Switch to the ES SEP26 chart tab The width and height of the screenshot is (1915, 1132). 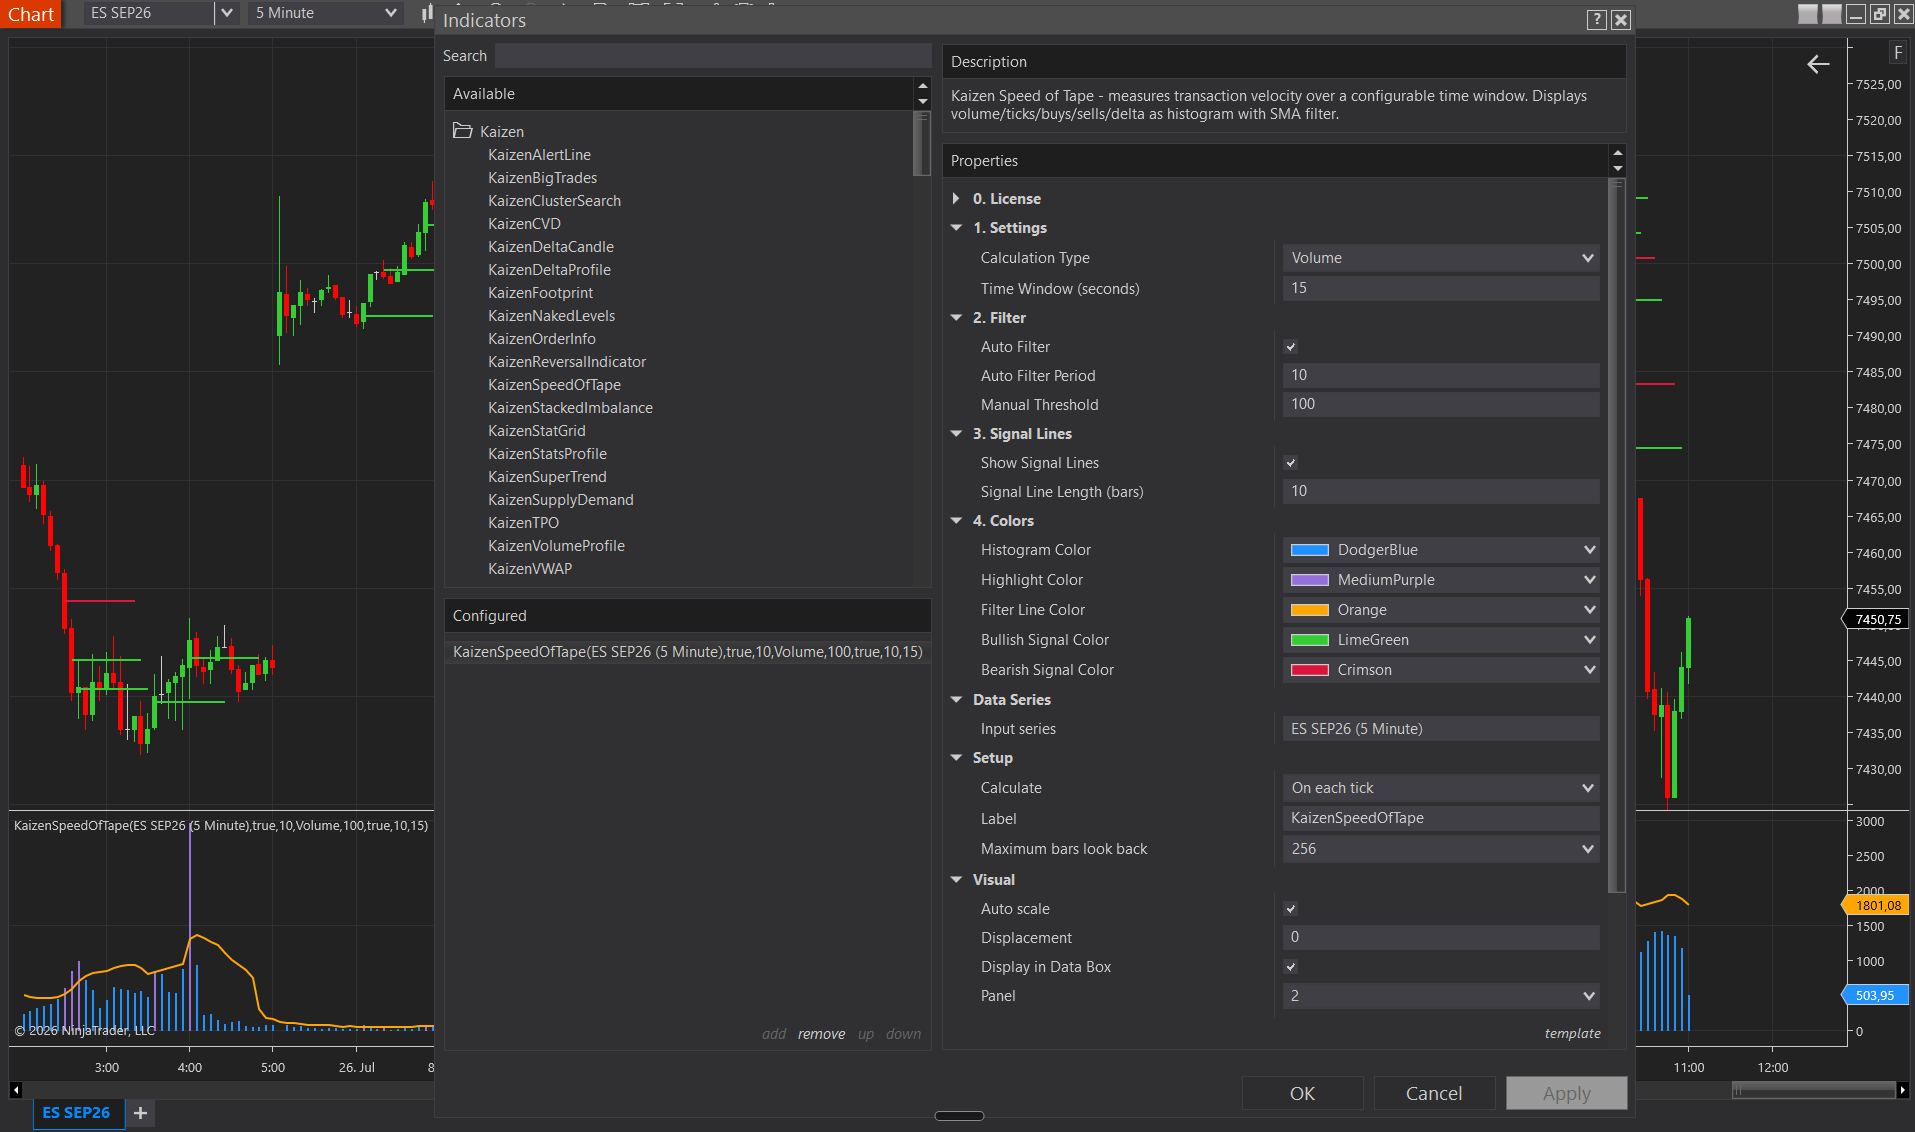coord(77,1113)
